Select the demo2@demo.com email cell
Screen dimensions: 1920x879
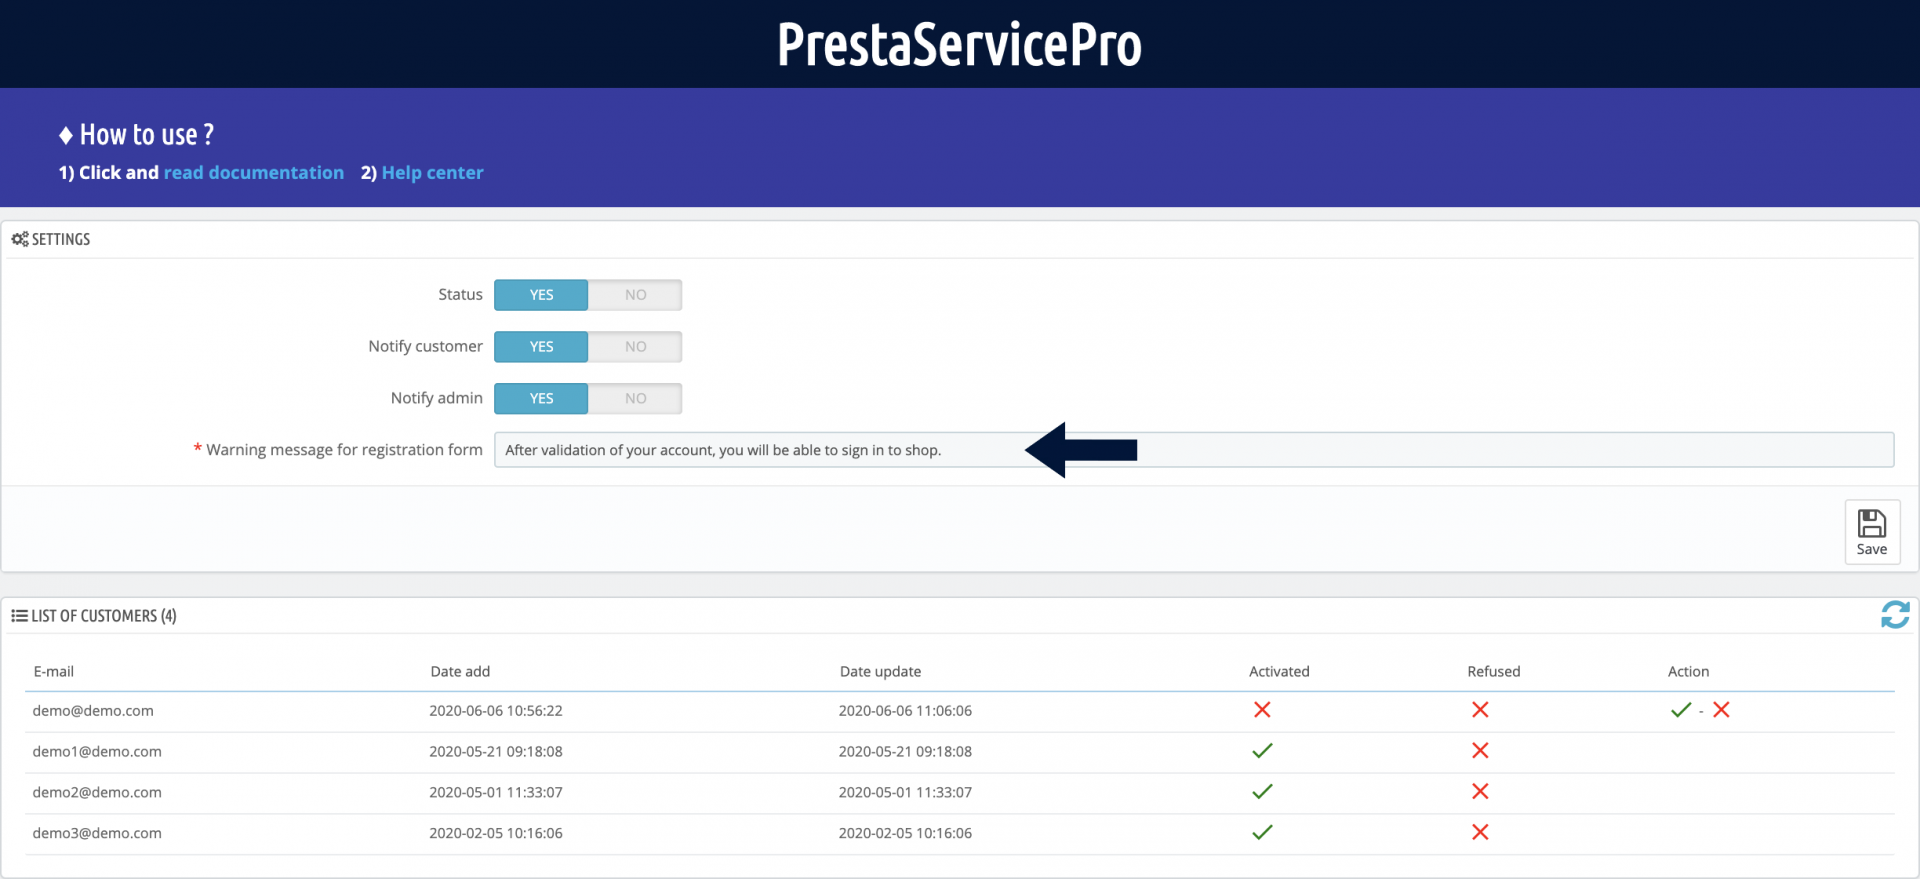97,792
